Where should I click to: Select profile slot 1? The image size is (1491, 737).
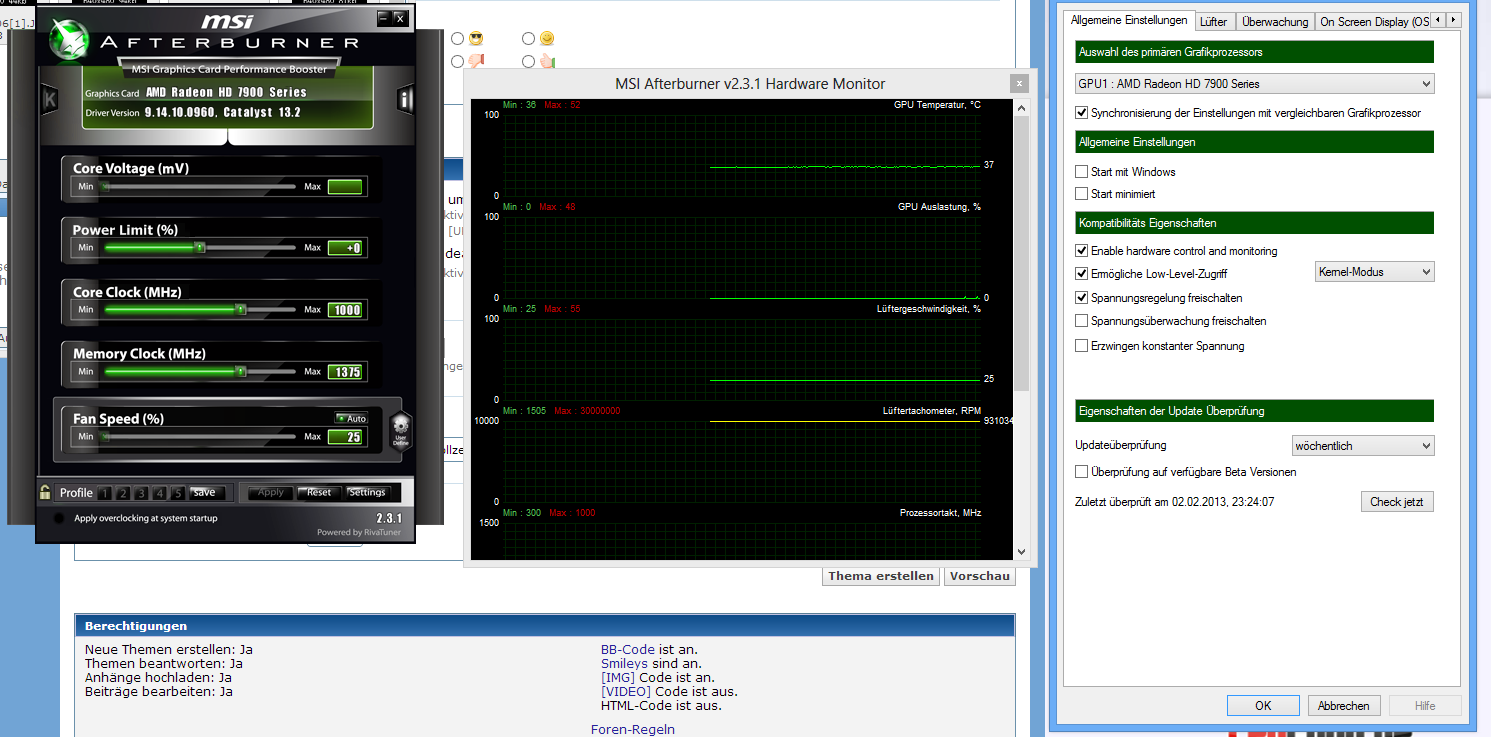click(x=105, y=493)
